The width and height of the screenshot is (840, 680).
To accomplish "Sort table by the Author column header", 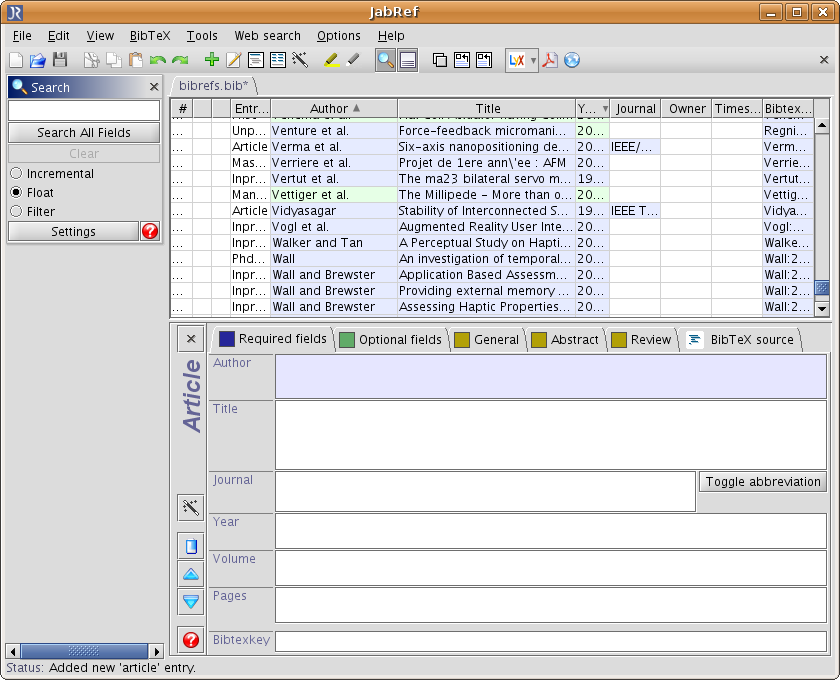I will [329, 108].
